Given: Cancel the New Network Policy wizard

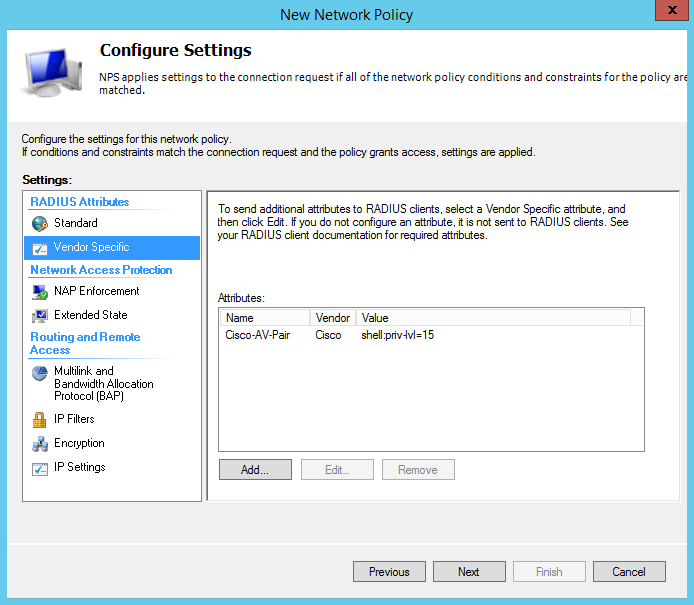Looking at the screenshot, I should point(629,572).
